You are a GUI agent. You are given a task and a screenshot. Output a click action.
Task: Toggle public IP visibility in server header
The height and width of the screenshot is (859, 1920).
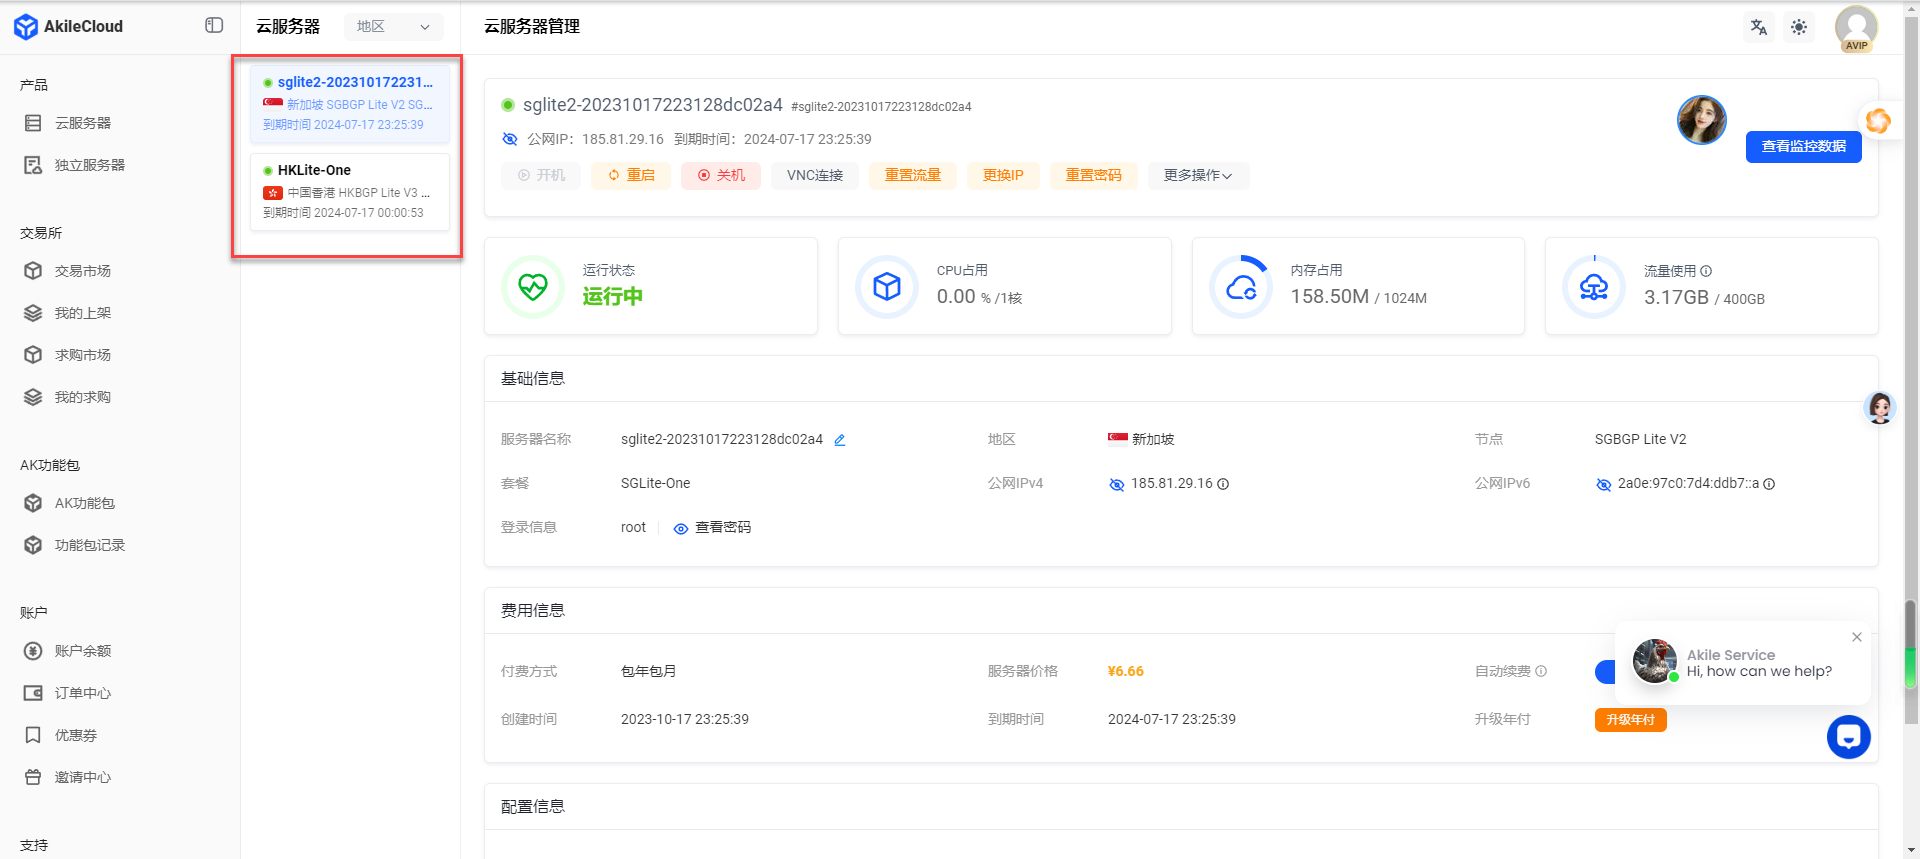pyautogui.click(x=510, y=139)
